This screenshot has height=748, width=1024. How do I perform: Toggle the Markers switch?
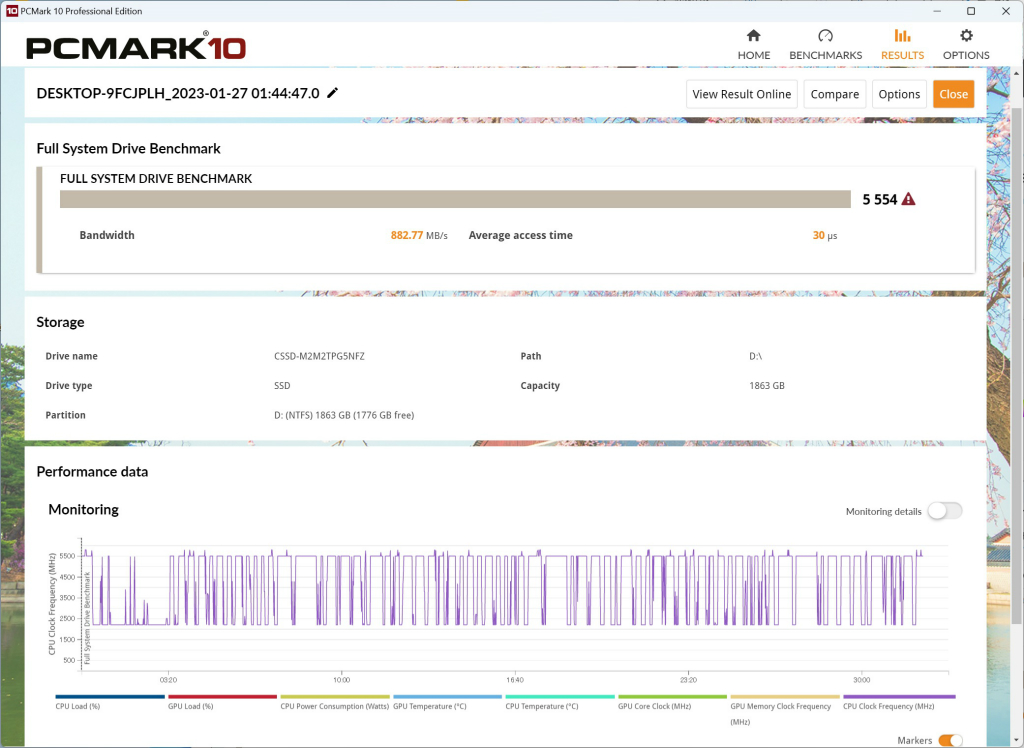(951, 740)
